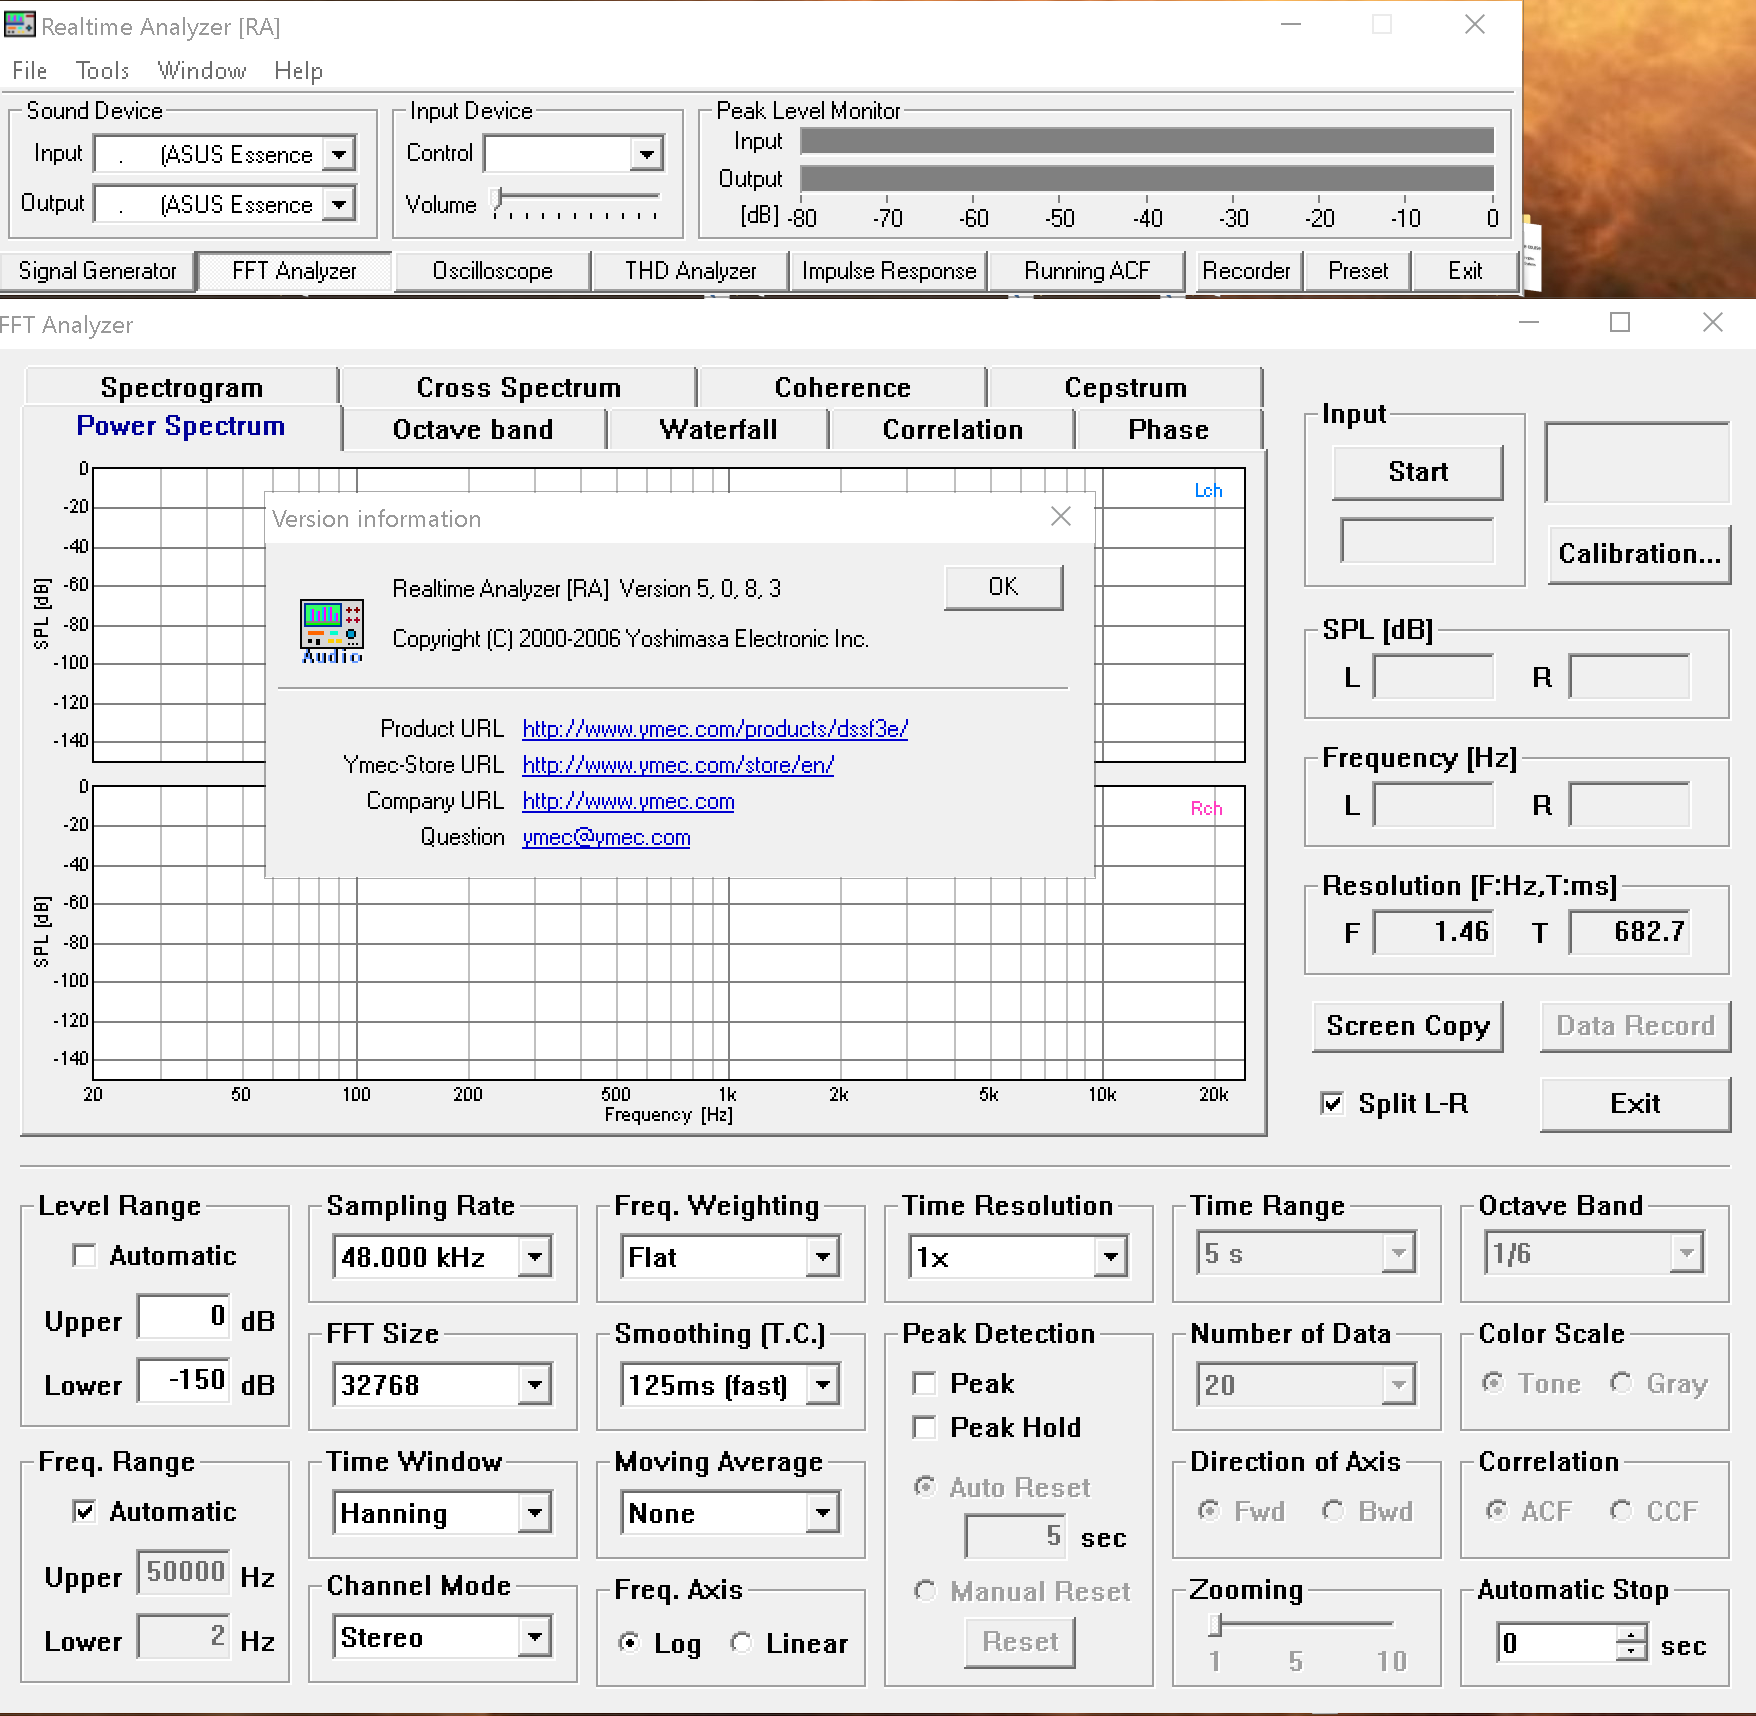
Task: Open the Time Resolution 1x dropdown
Action: 1111,1257
